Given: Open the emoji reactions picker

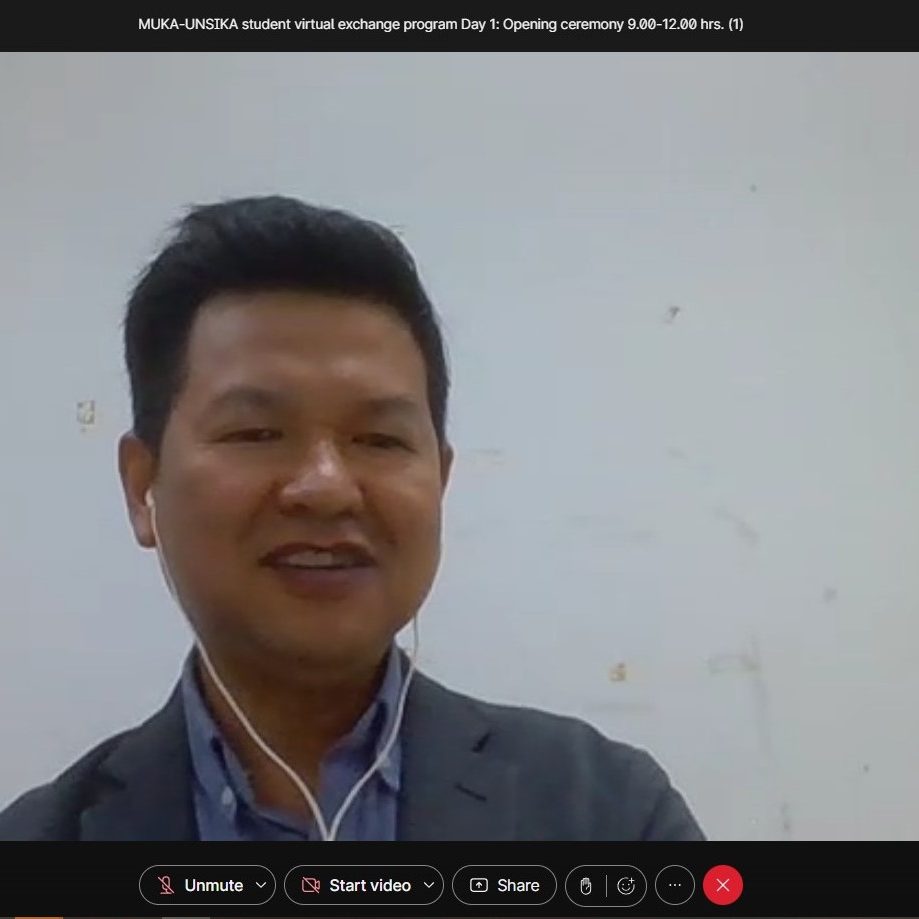Looking at the screenshot, I should click(x=627, y=885).
